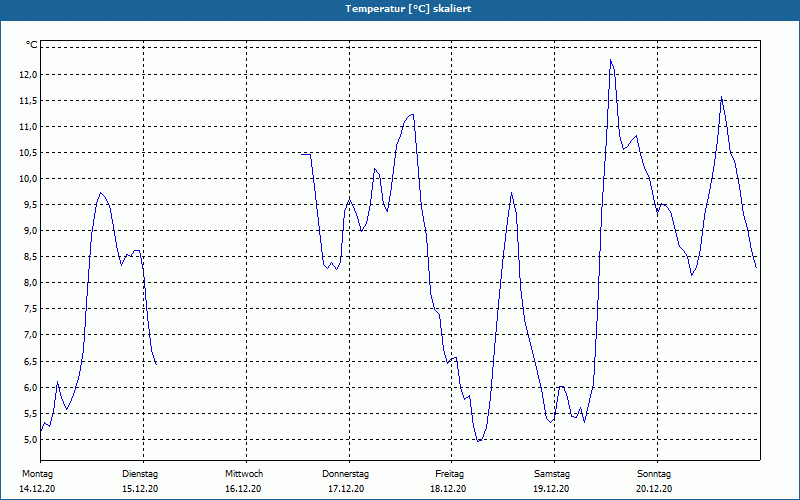This screenshot has width=800, height=500.
Task: Click the Samstag day label
Action: (x=552, y=474)
